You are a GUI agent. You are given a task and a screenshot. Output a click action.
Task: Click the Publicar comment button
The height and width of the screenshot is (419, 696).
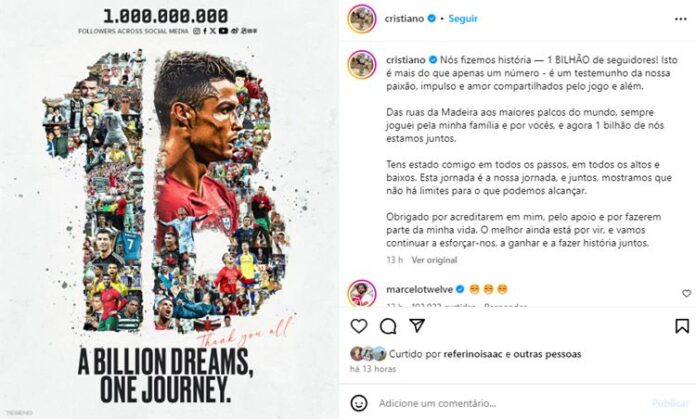(670, 403)
